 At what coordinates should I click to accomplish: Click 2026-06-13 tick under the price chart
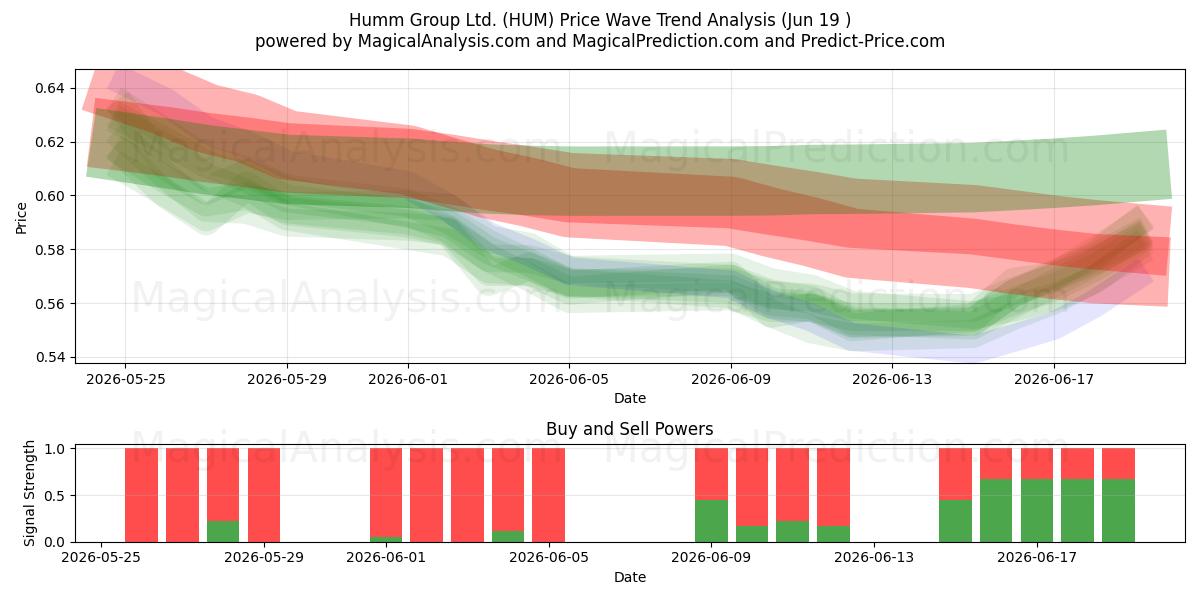893,379
